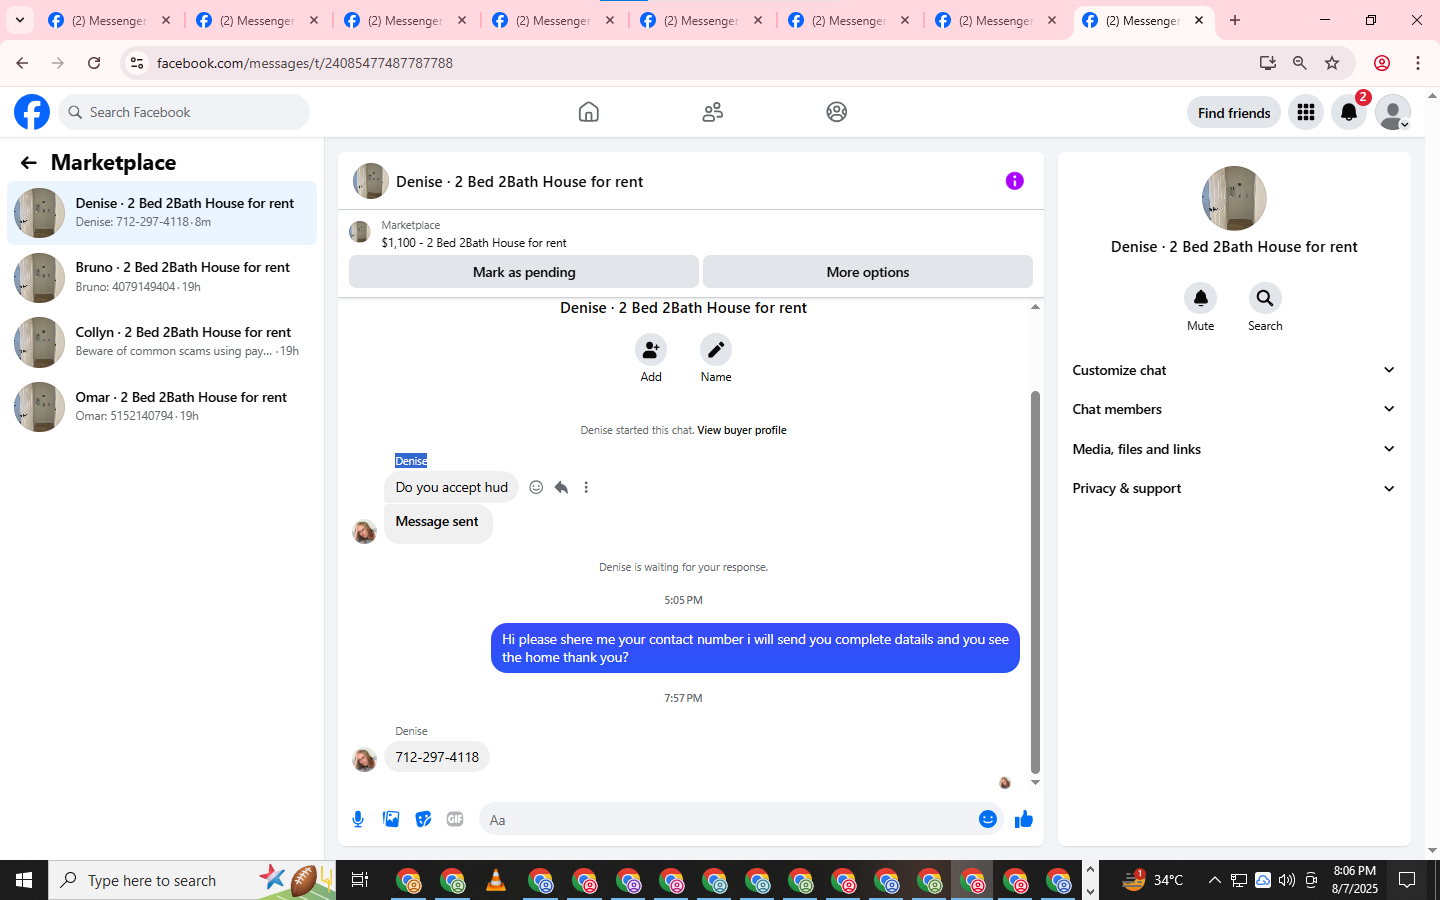Viewport: 1440px width, 900px height.
Task: Expand Customize chat section
Action: (1234, 370)
